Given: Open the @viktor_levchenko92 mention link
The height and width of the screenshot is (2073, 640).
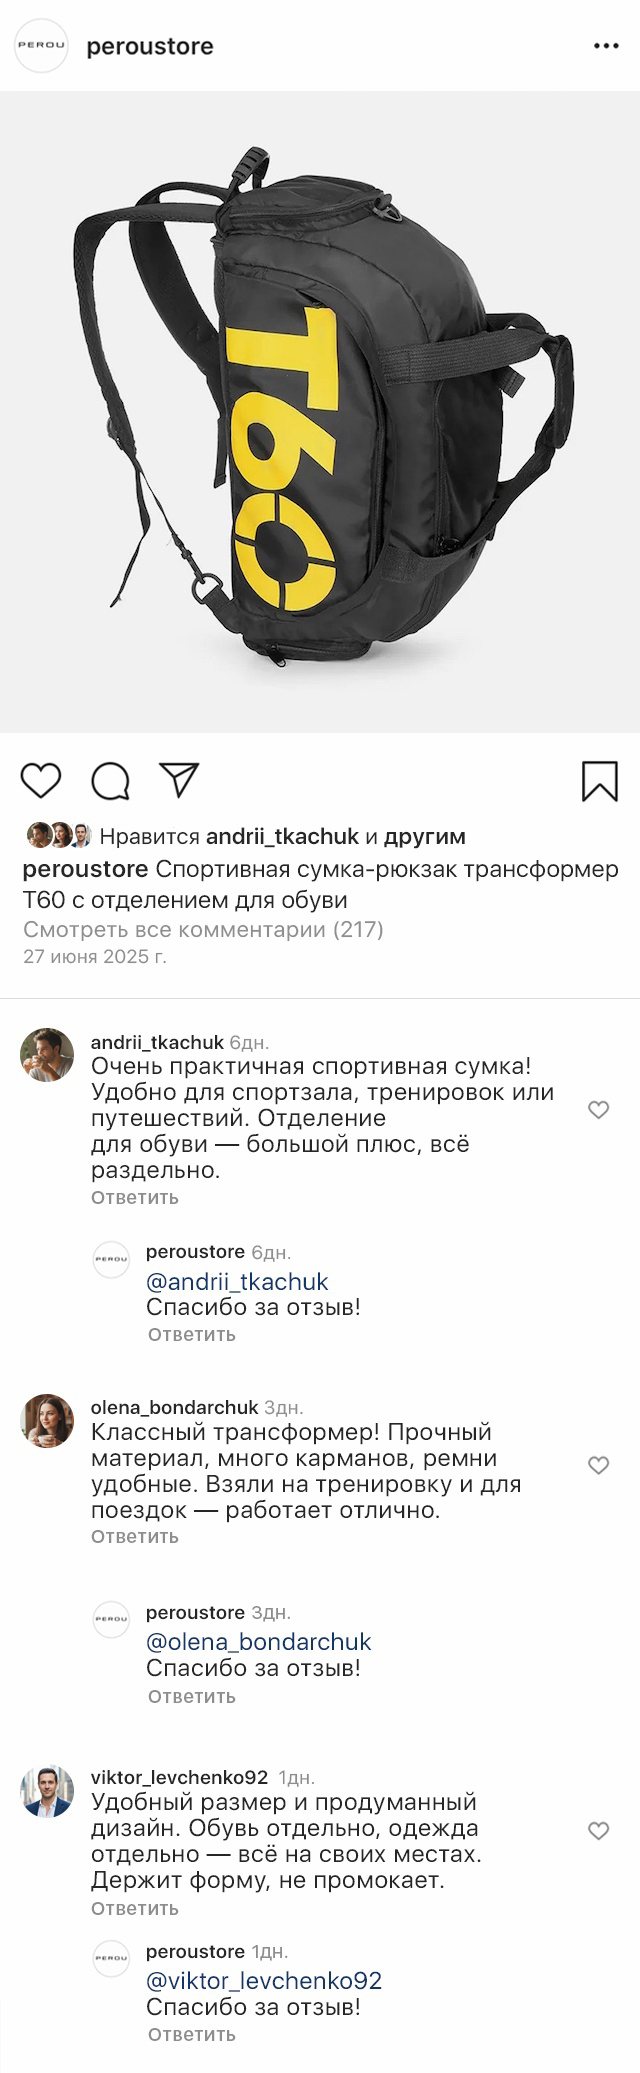Looking at the screenshot, I should [264, 1980].
